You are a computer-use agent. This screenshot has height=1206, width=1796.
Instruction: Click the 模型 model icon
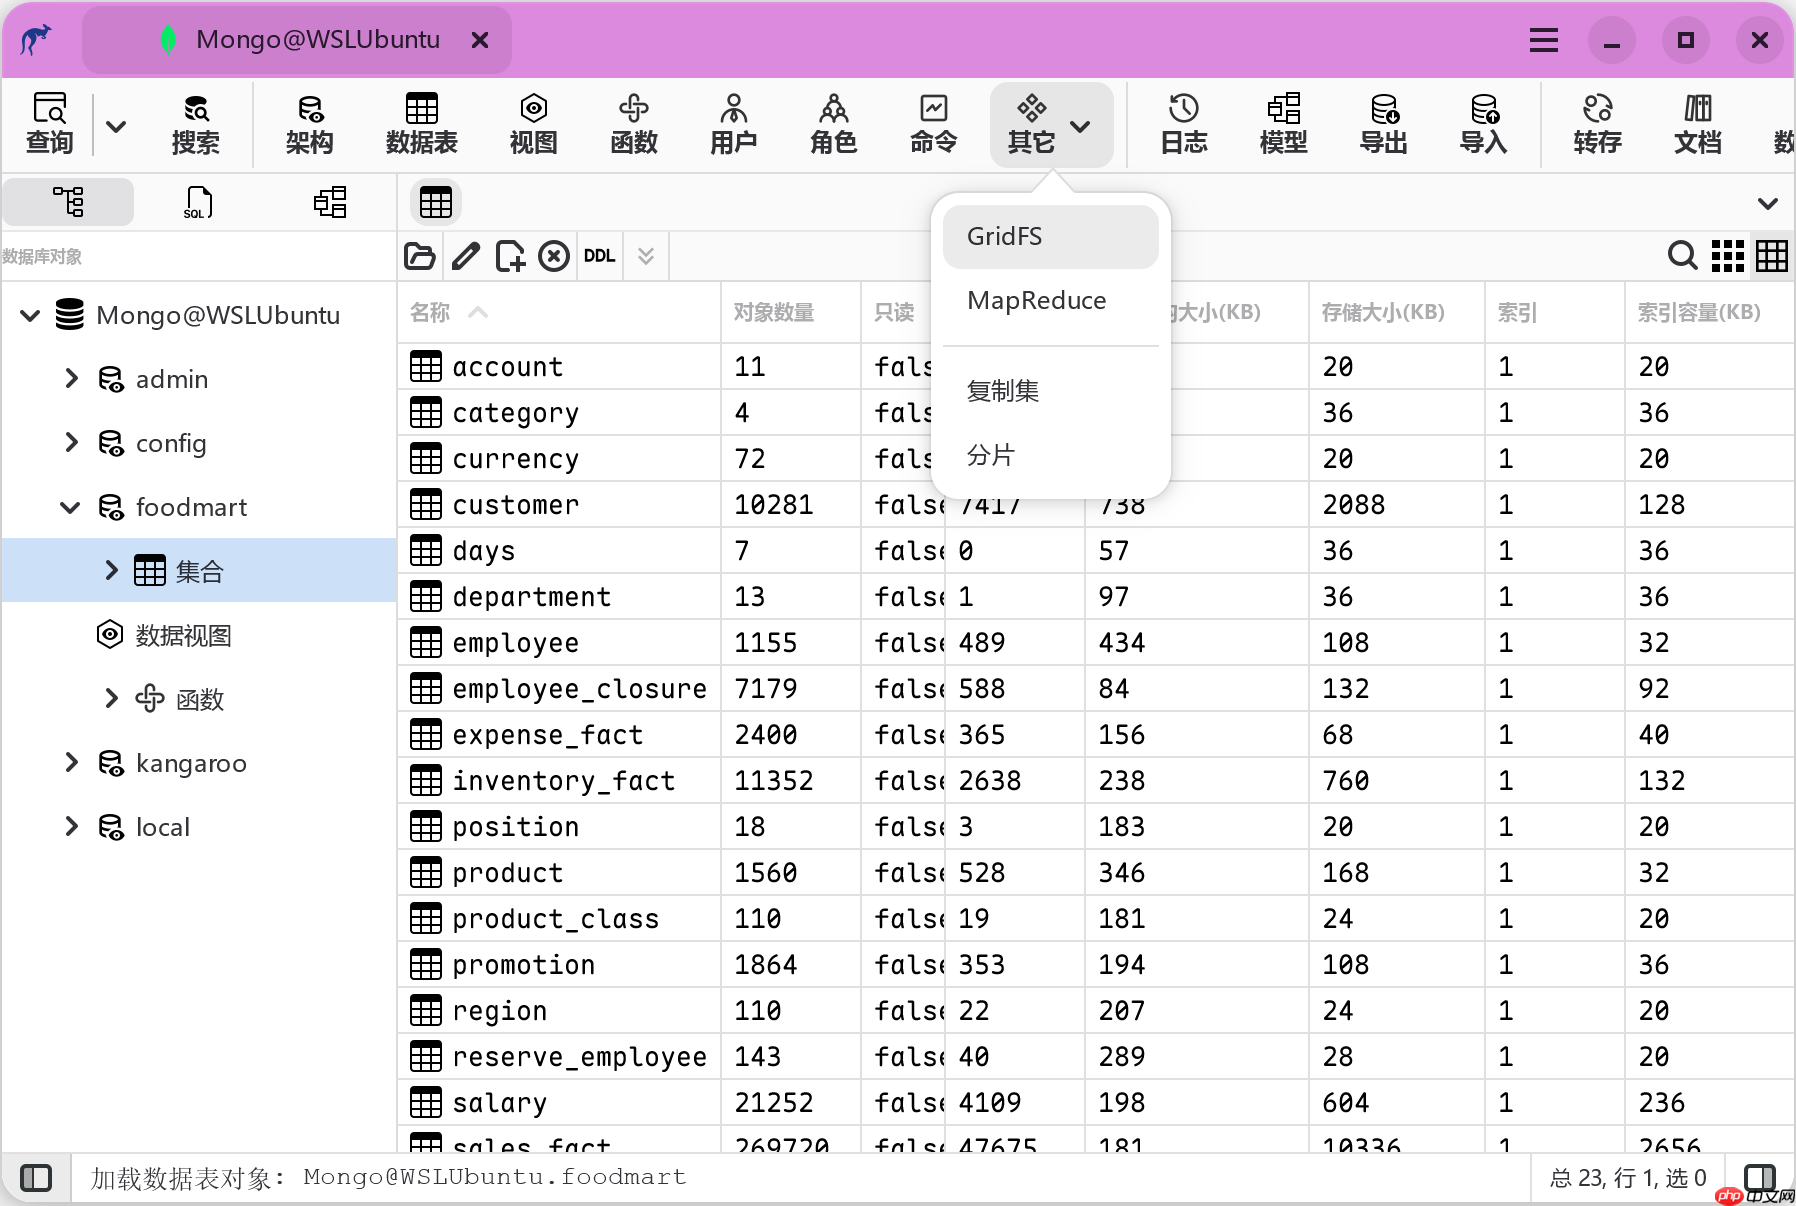point(1283,124)
